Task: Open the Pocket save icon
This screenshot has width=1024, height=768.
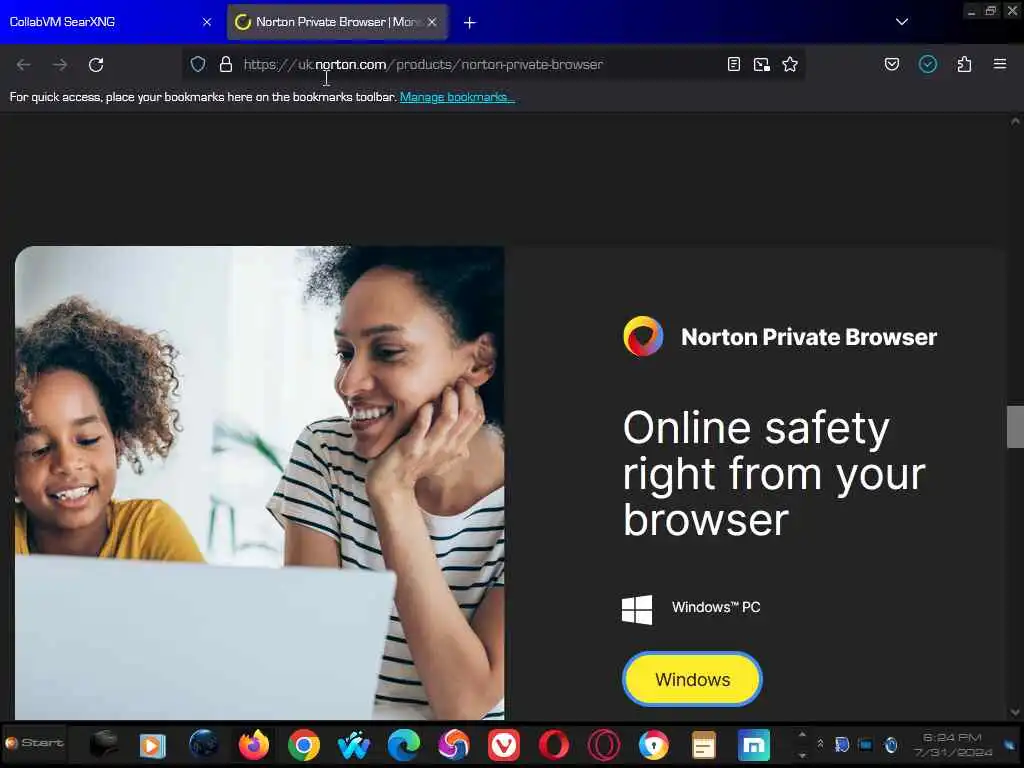Action: click(892, 64)
